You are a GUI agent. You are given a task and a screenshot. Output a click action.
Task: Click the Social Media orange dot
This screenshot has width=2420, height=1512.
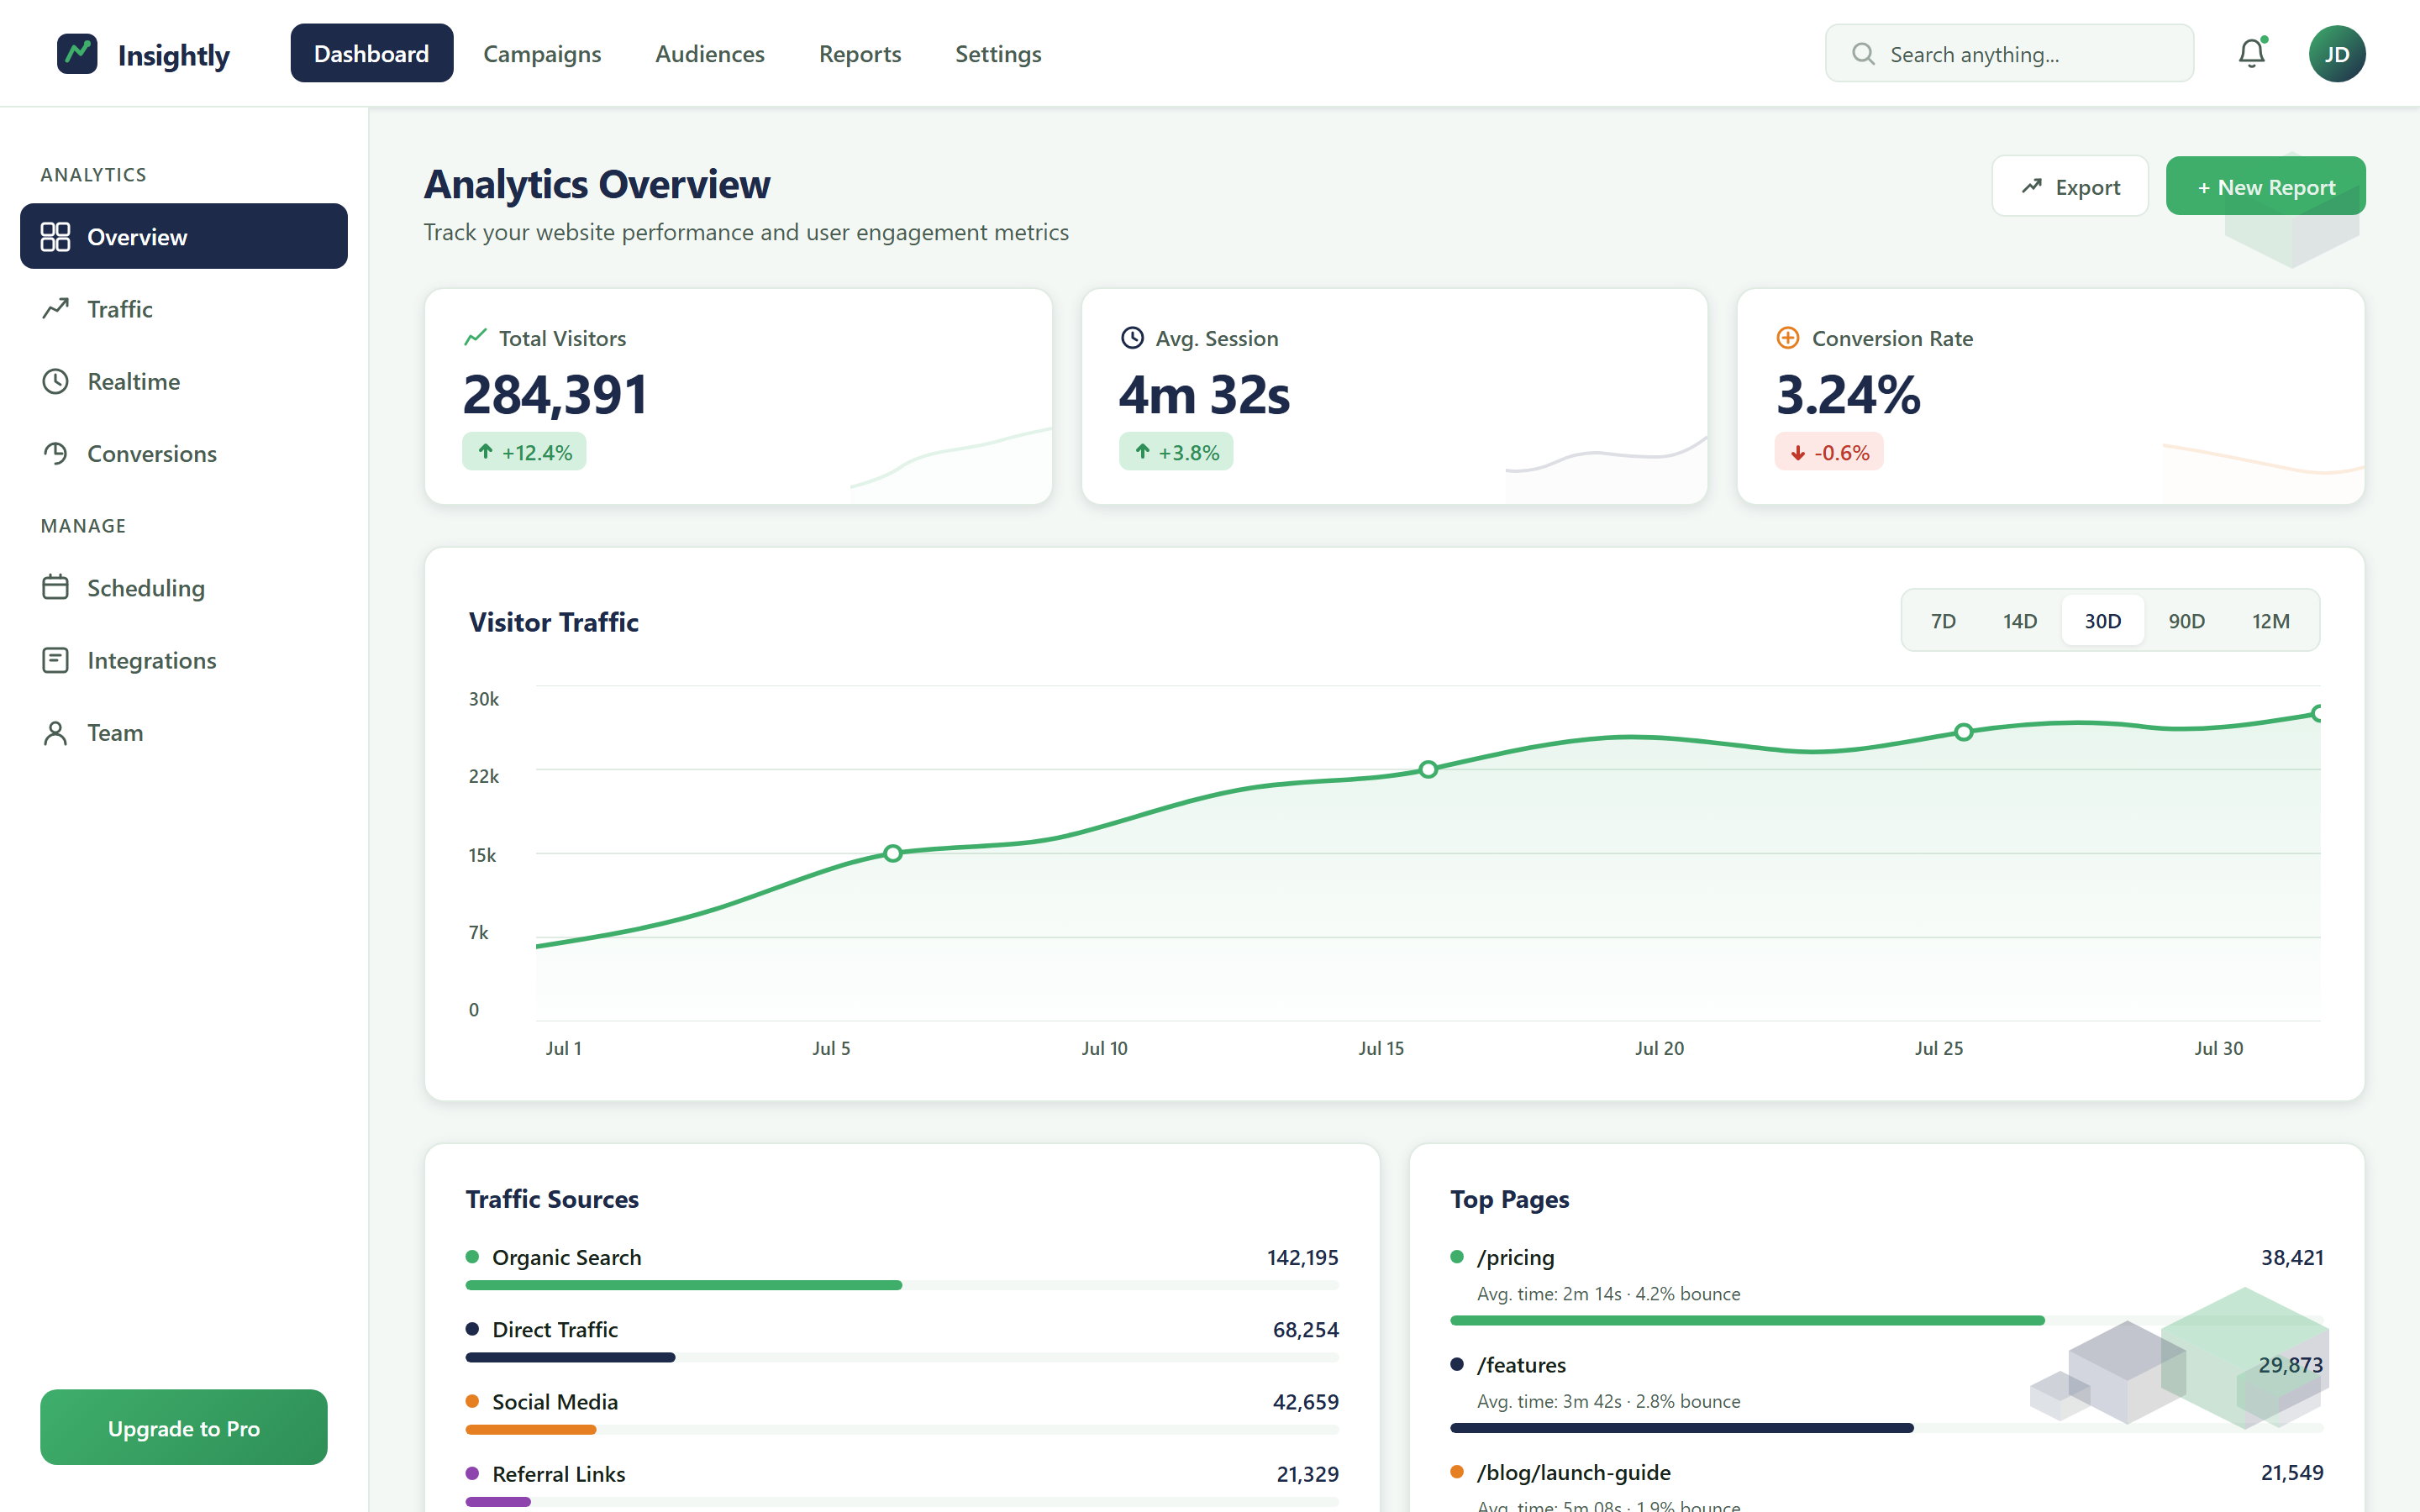tap(472, 1401)
